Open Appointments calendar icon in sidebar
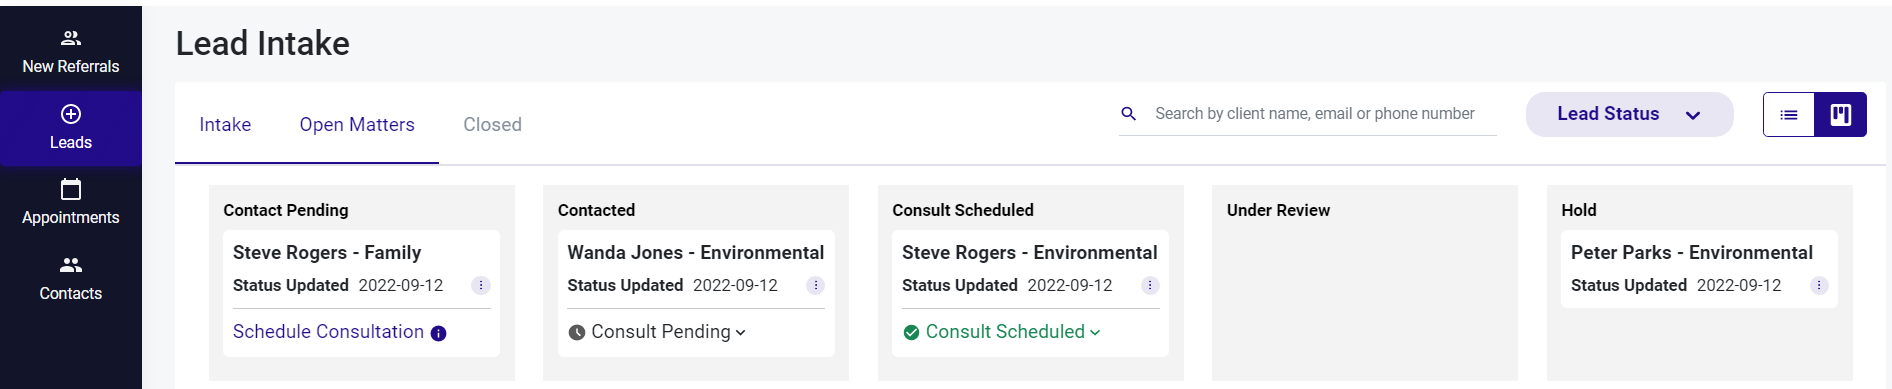 pos(71,189)
